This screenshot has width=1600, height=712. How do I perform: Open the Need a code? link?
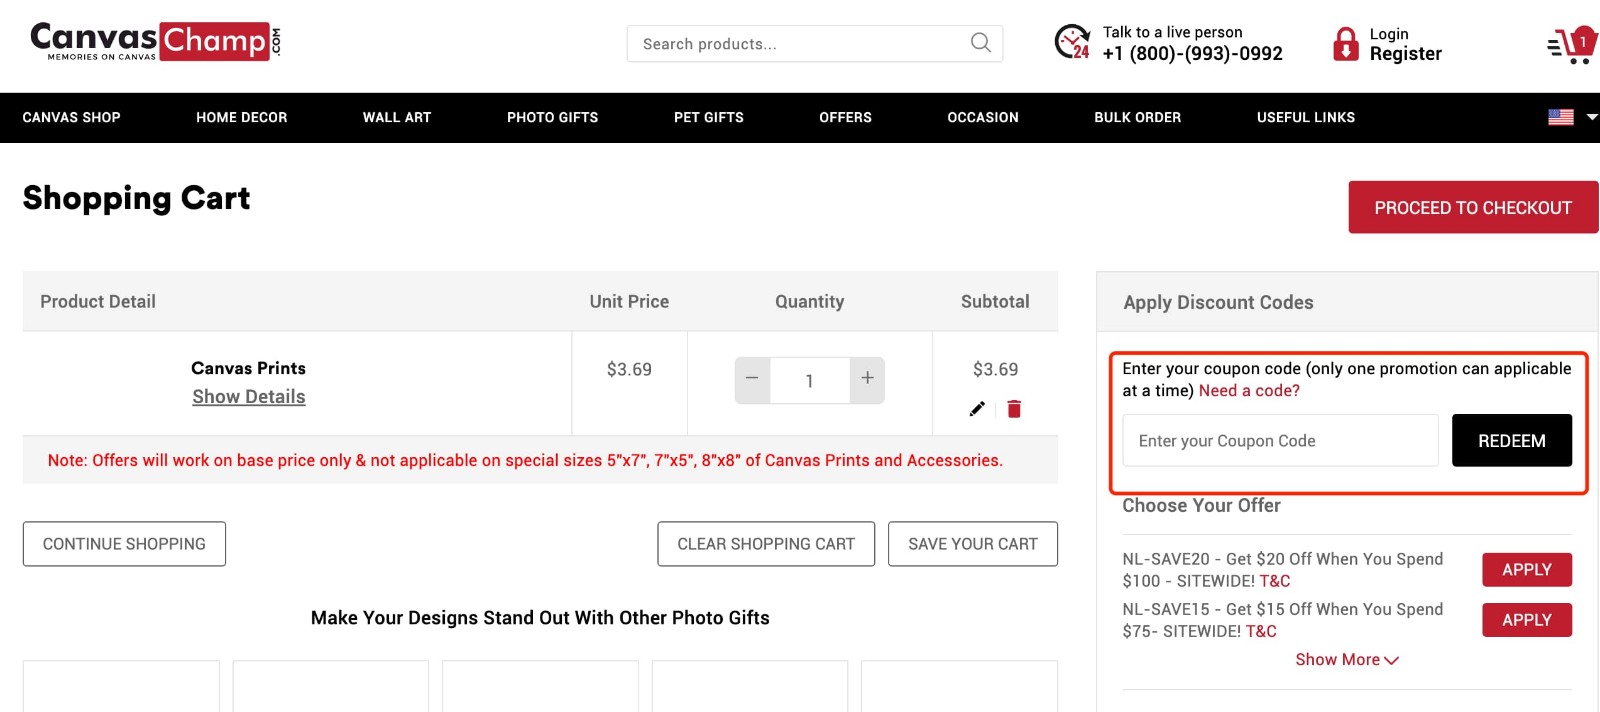(x=1248, y=390)
